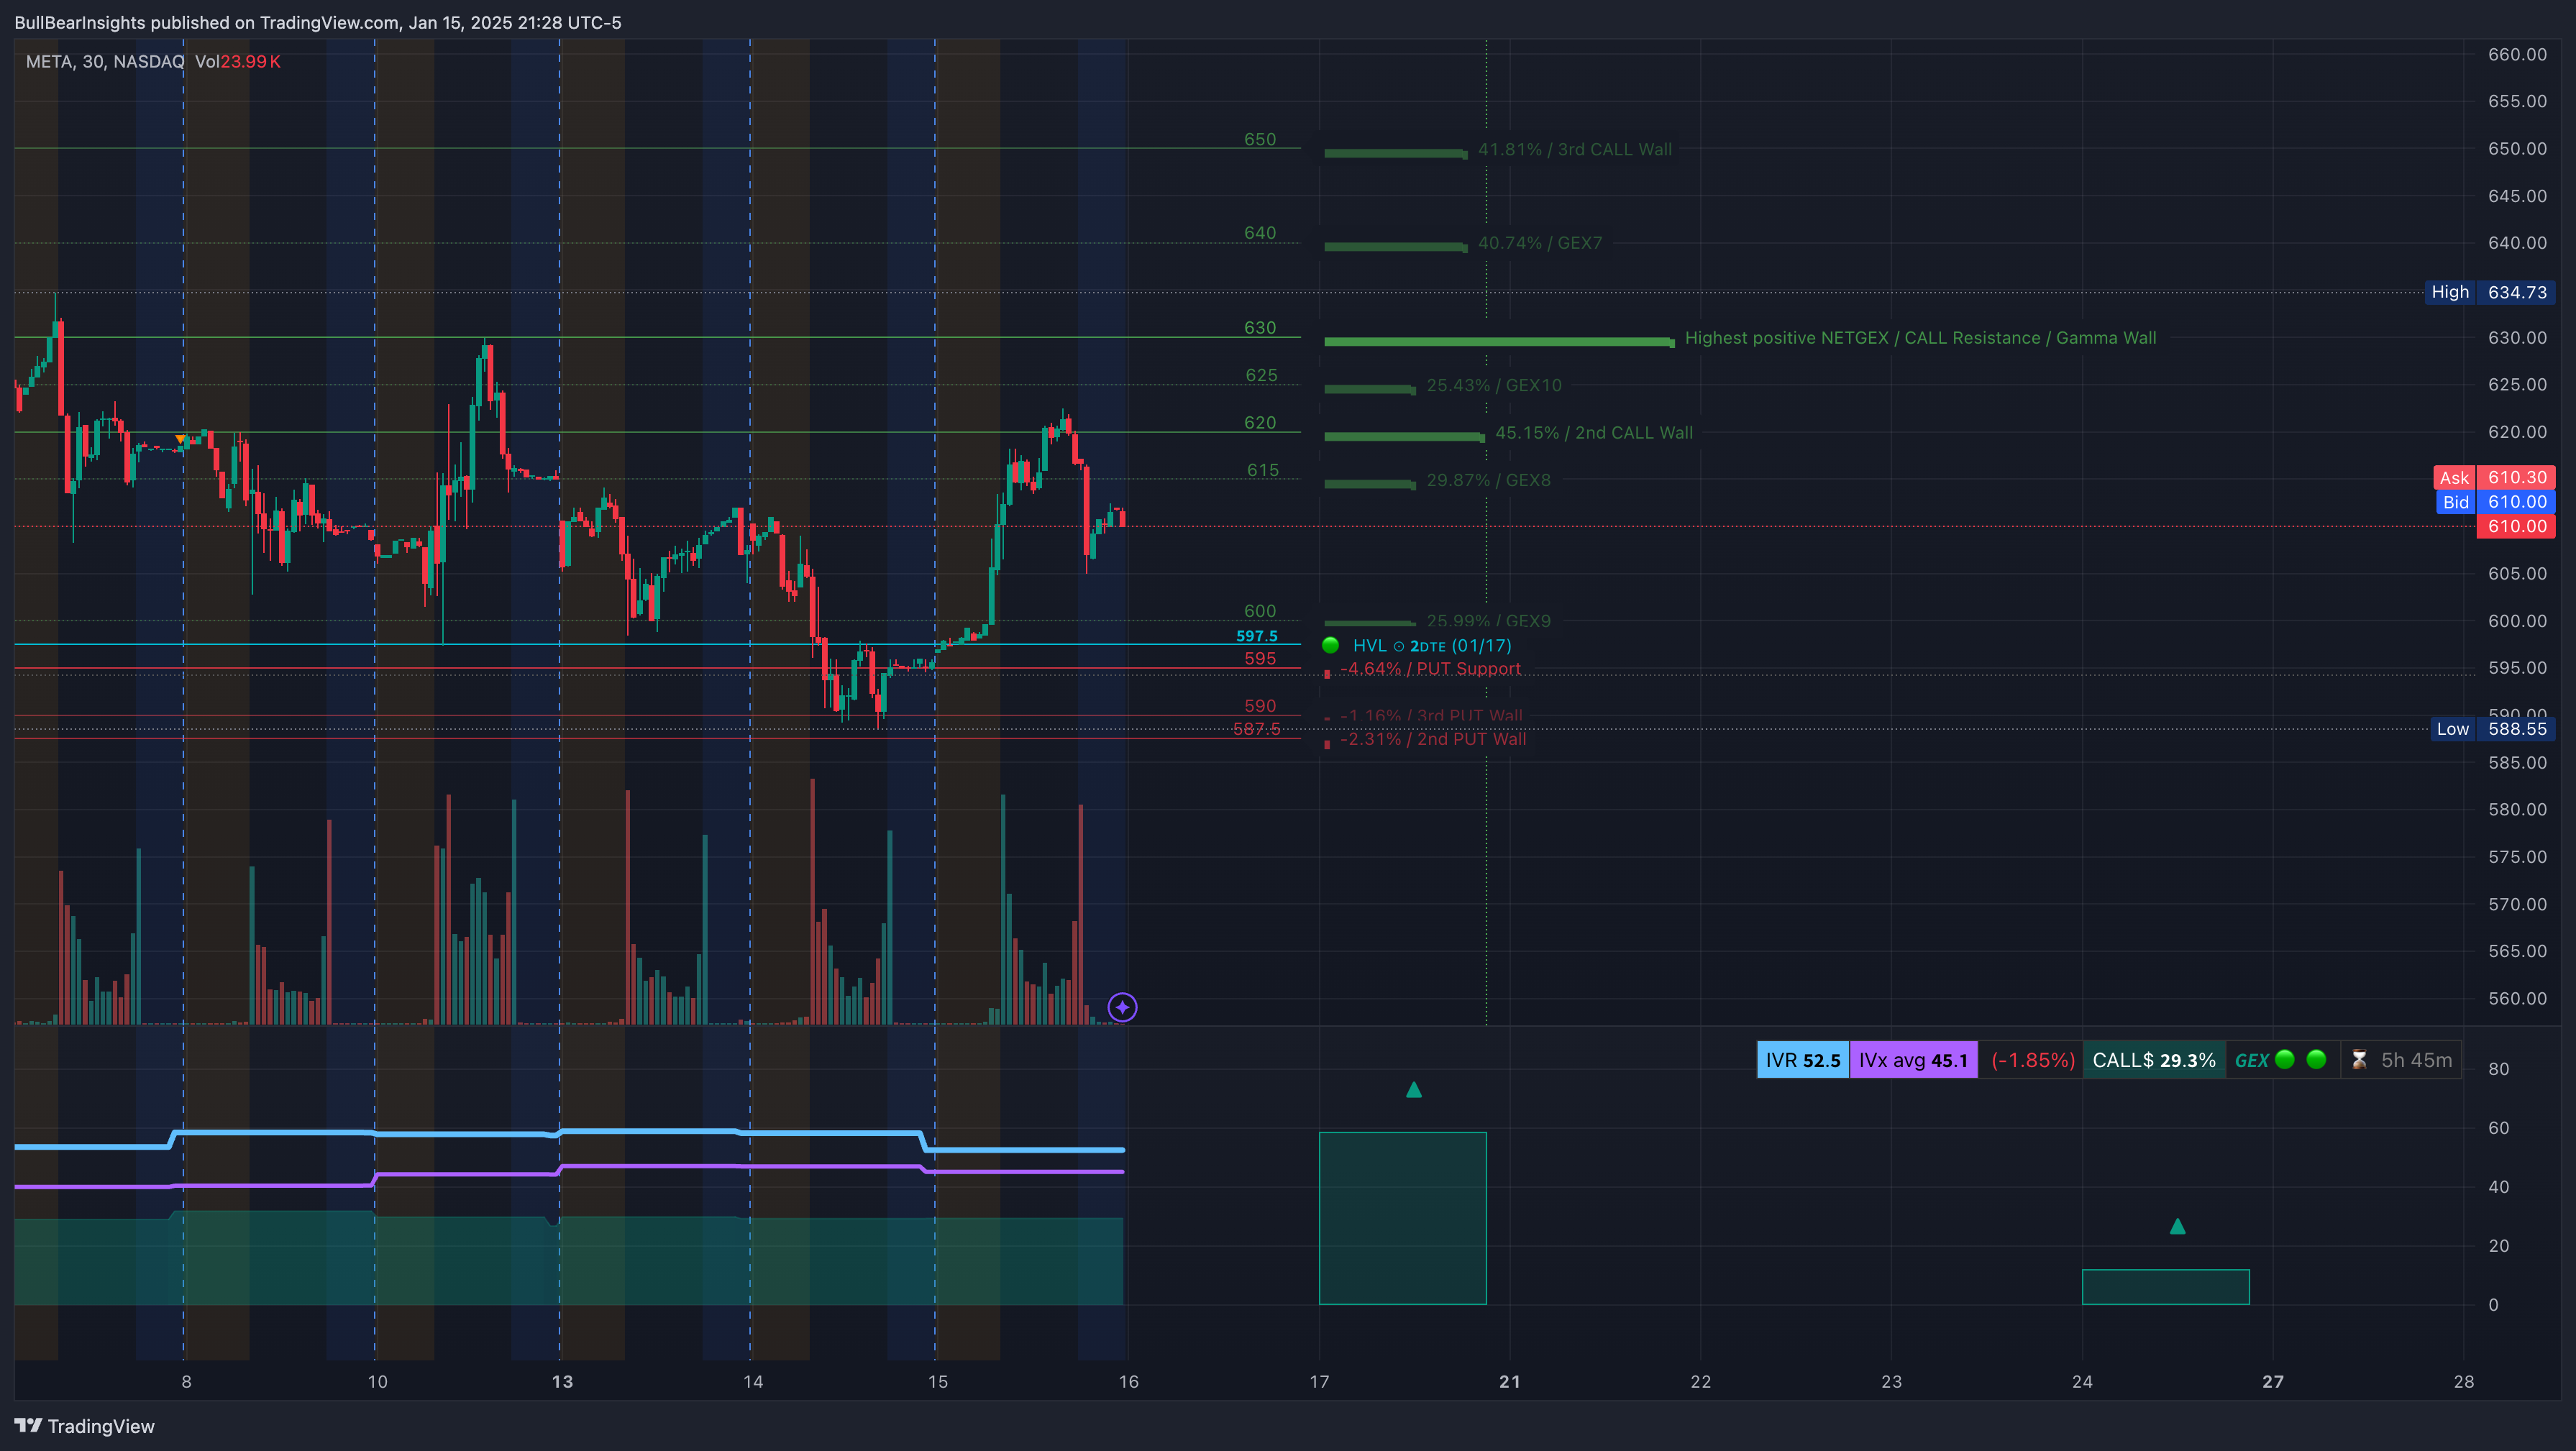Click the 45.15% / 2nd CALL Wall label
This screenshot has height=1451, width=2576.
click(1593, 433)
